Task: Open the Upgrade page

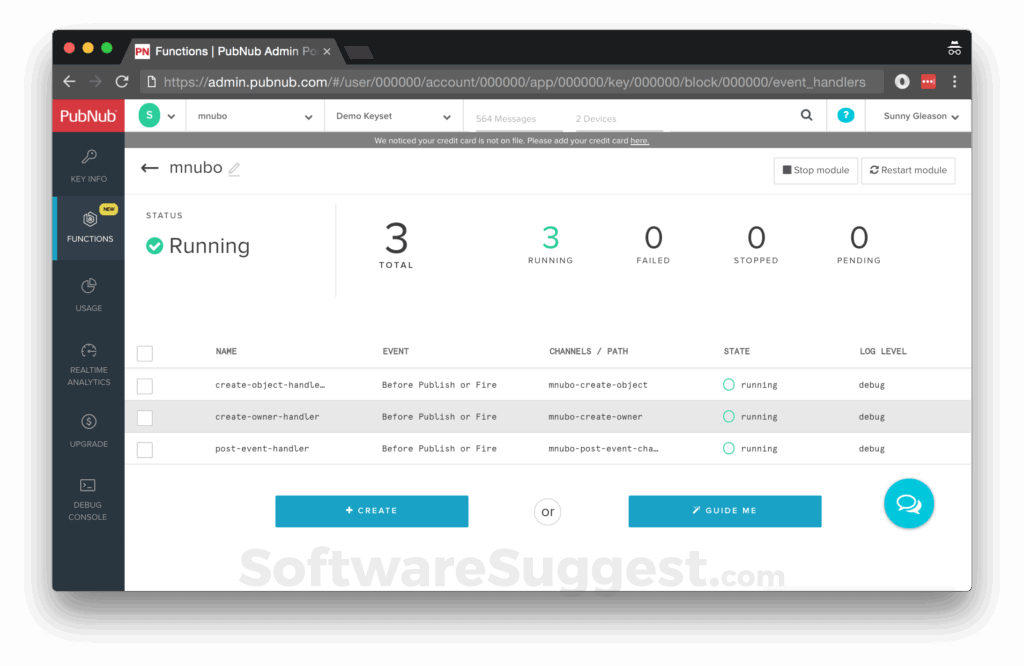Action: coord(88,432)
